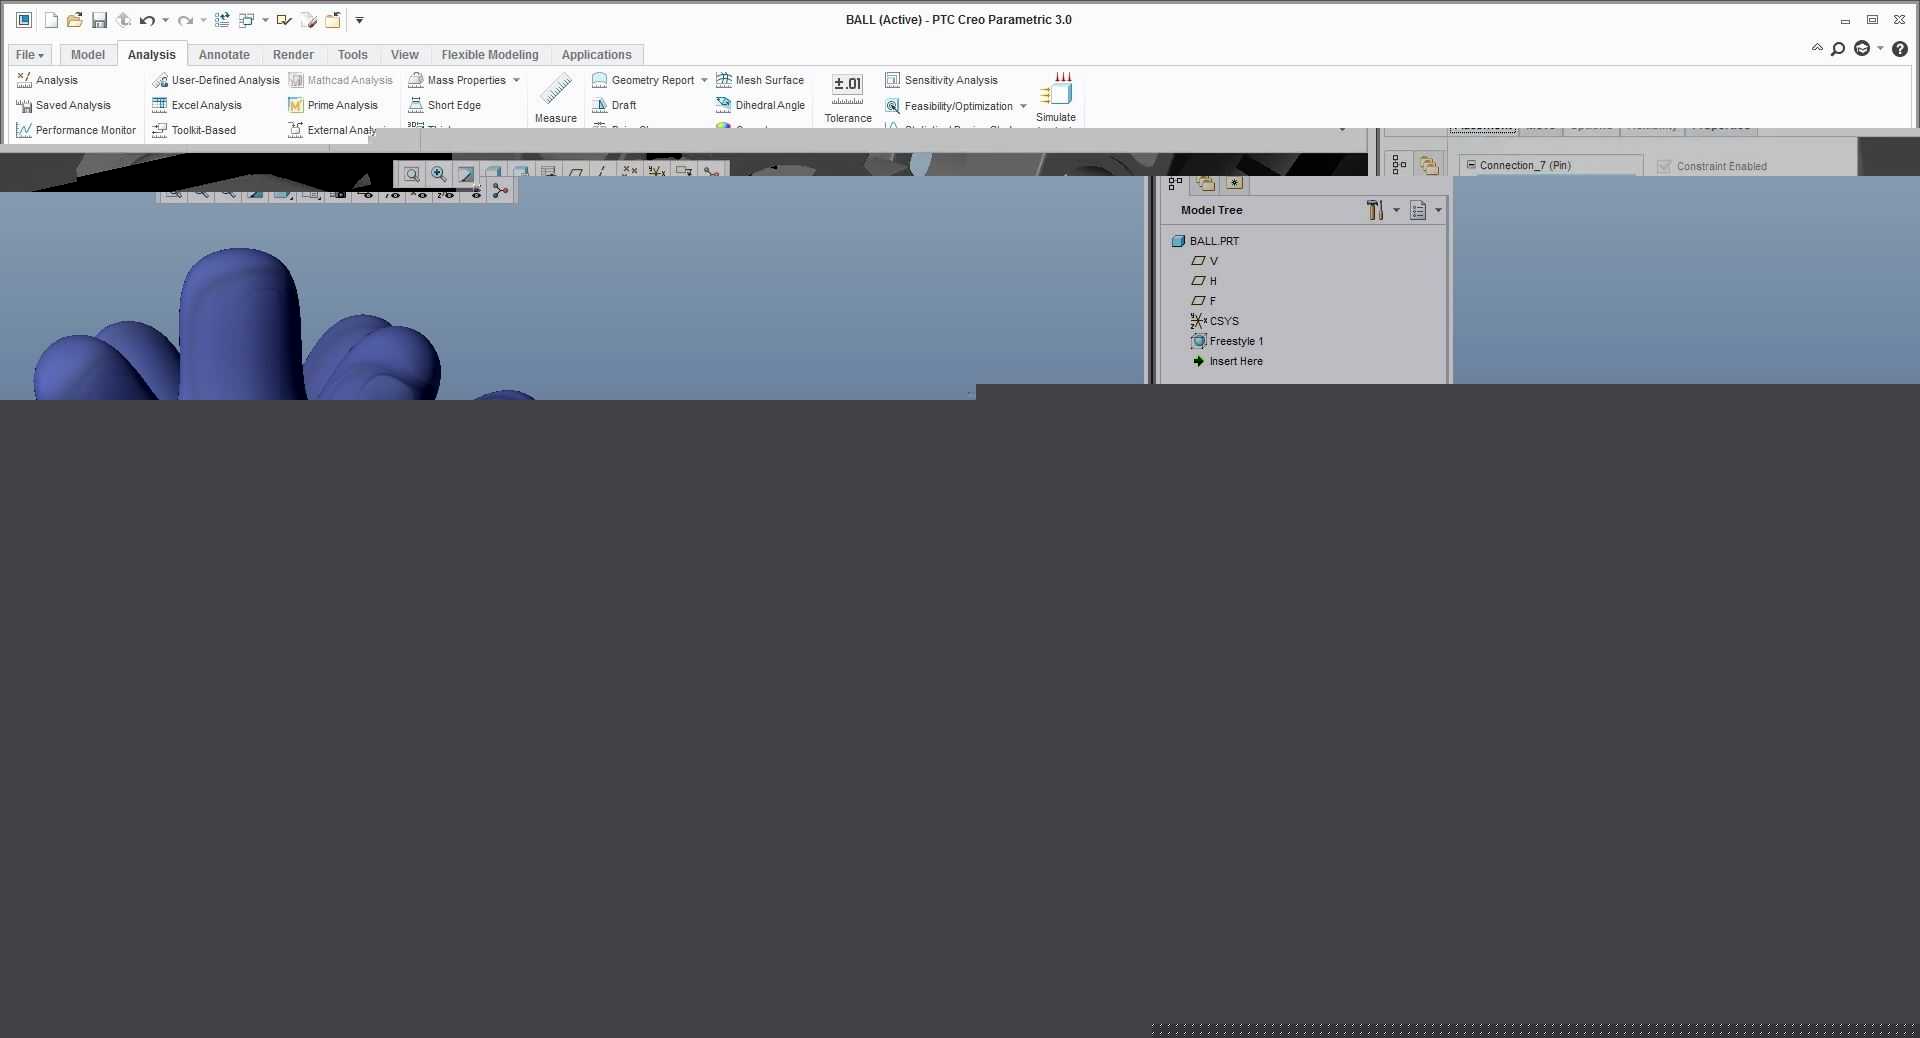Click the Undo arrow icon
This screenshot has width=1920, height=1038.
tap(147, 20)
